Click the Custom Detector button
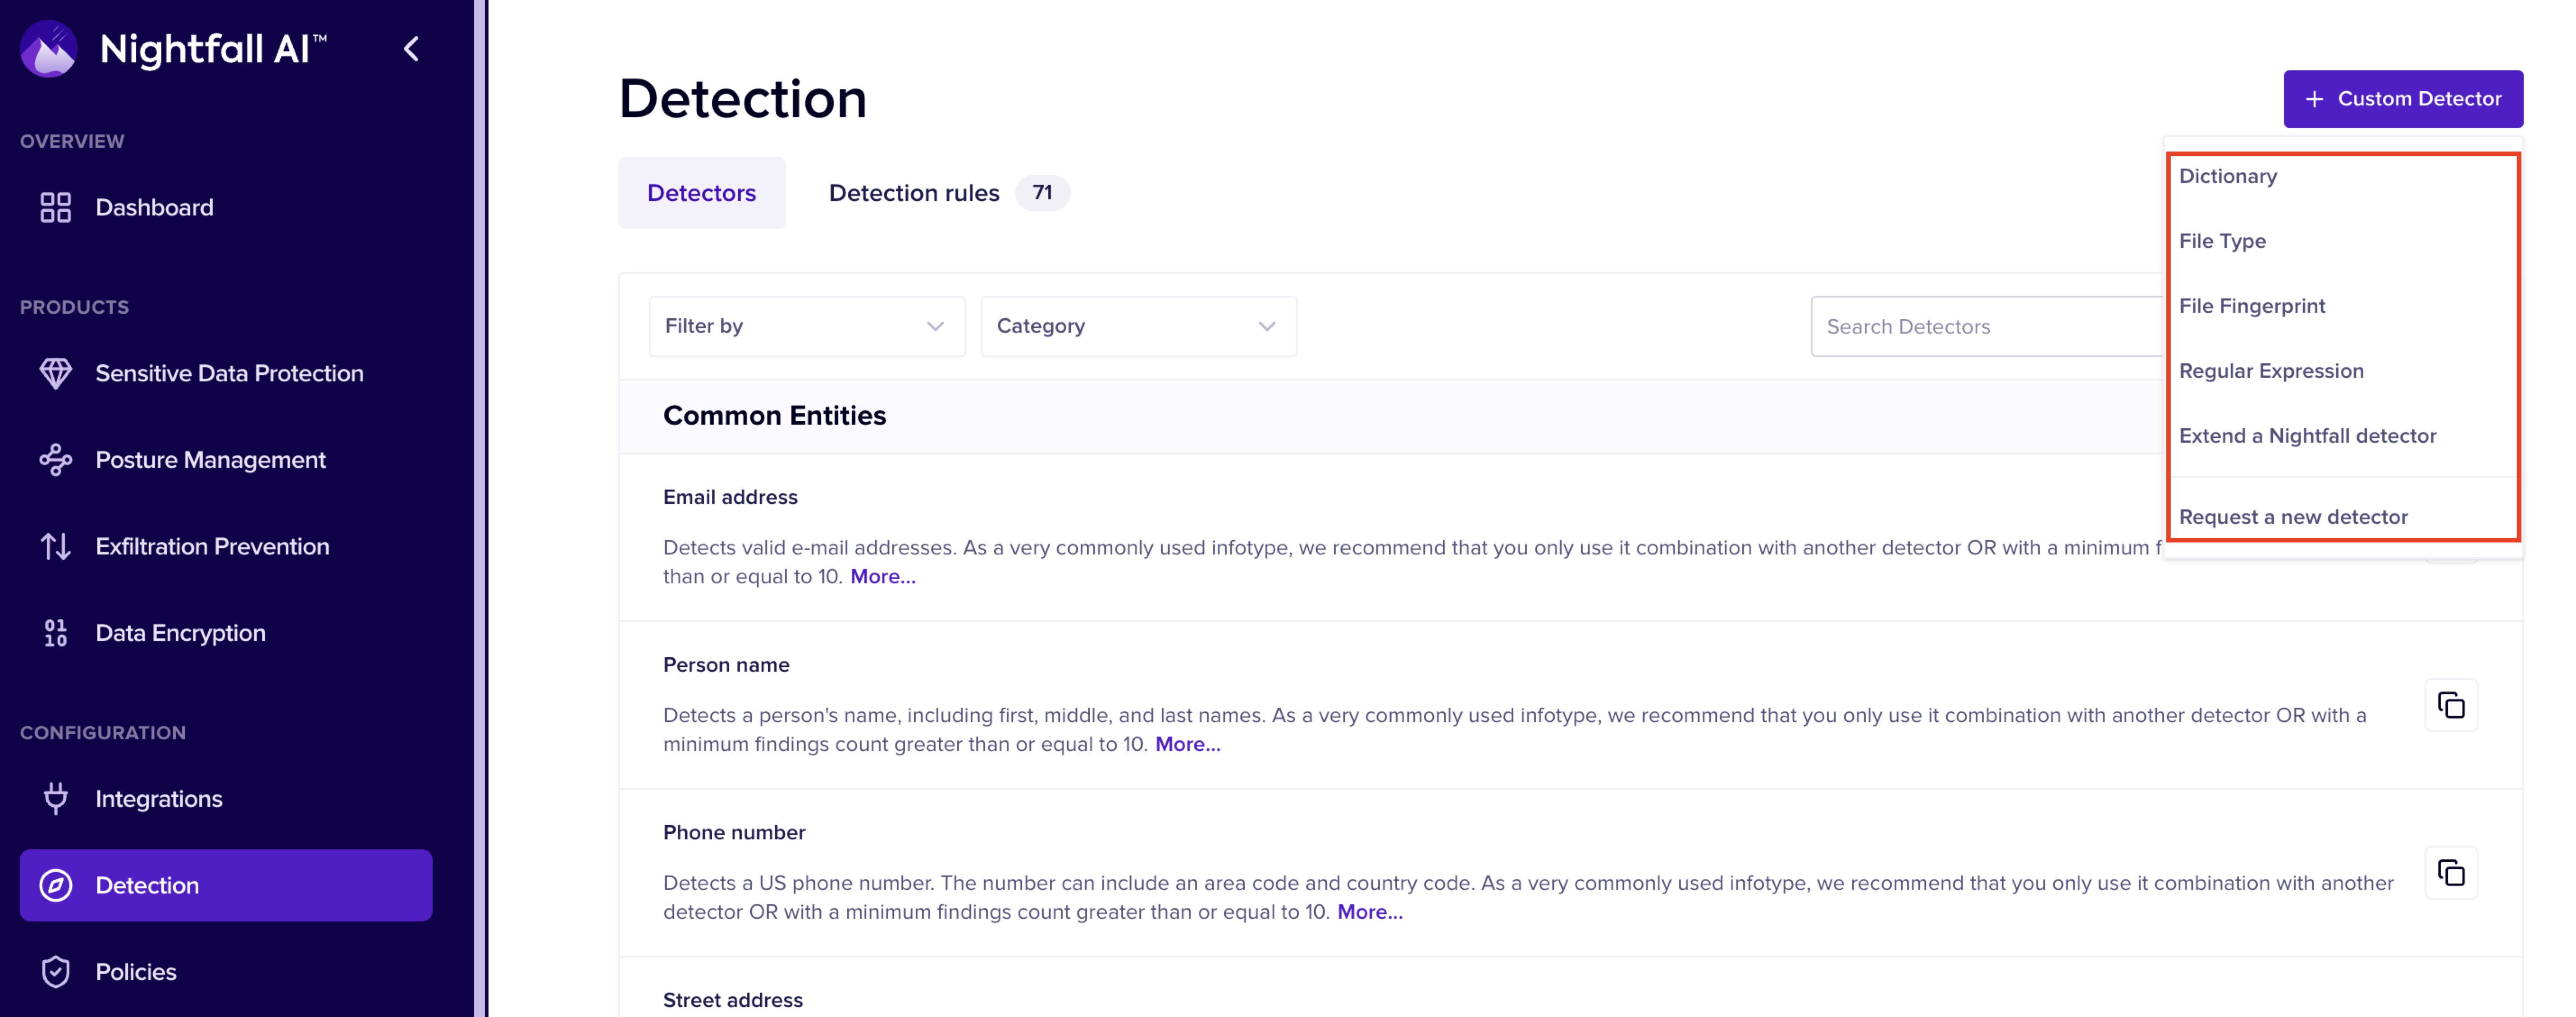Viewport: 2576px width, 1017px height. pos(2403,99)
